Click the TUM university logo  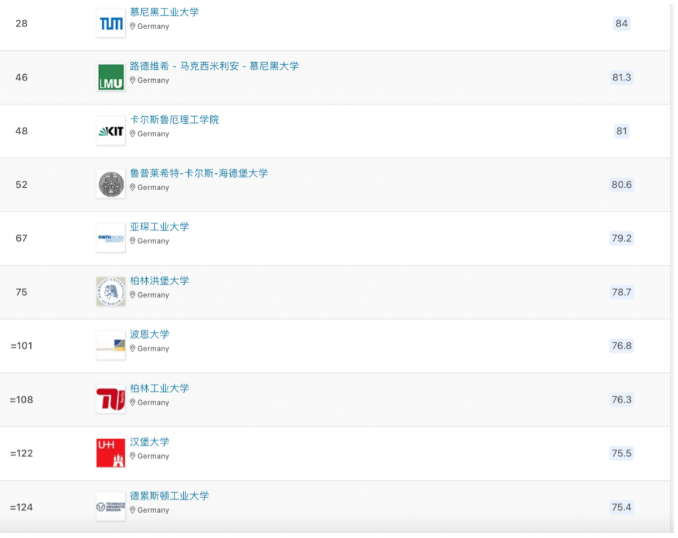point(111,23)
